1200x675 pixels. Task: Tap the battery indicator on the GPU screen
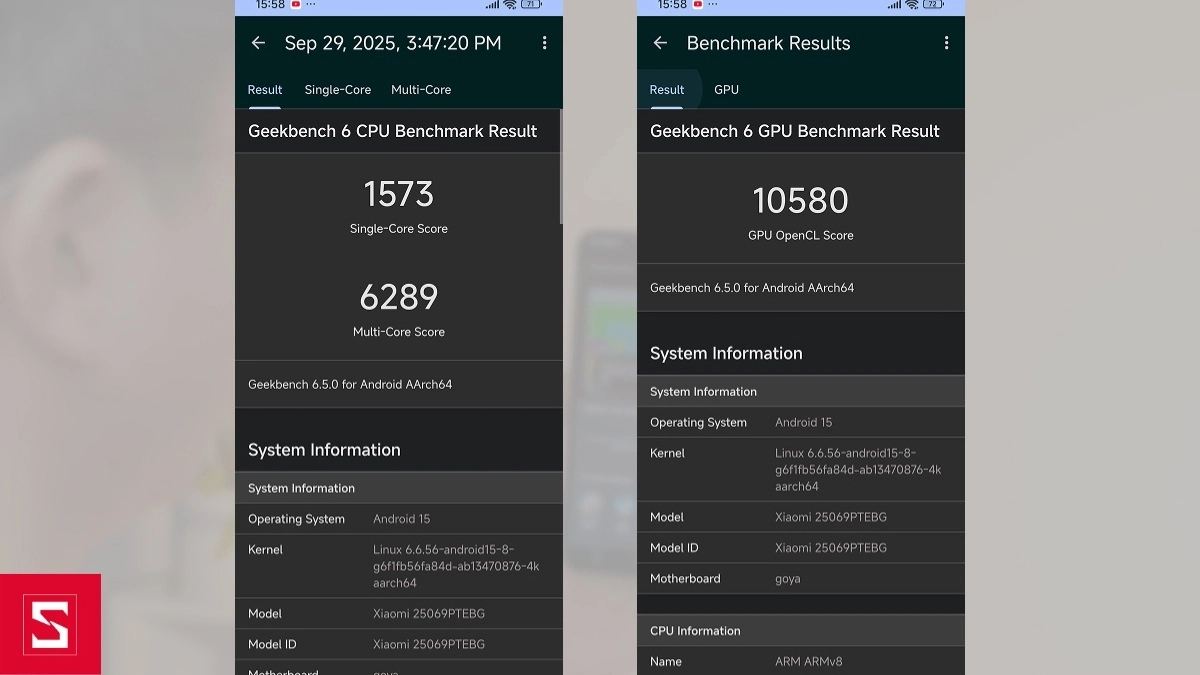934,5
